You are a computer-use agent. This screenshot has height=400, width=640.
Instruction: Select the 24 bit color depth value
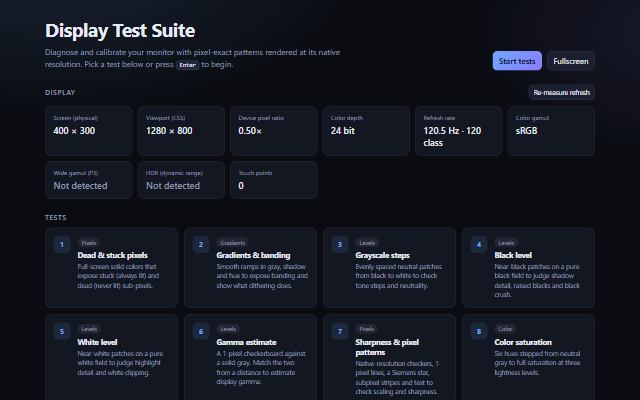[342, 131]
